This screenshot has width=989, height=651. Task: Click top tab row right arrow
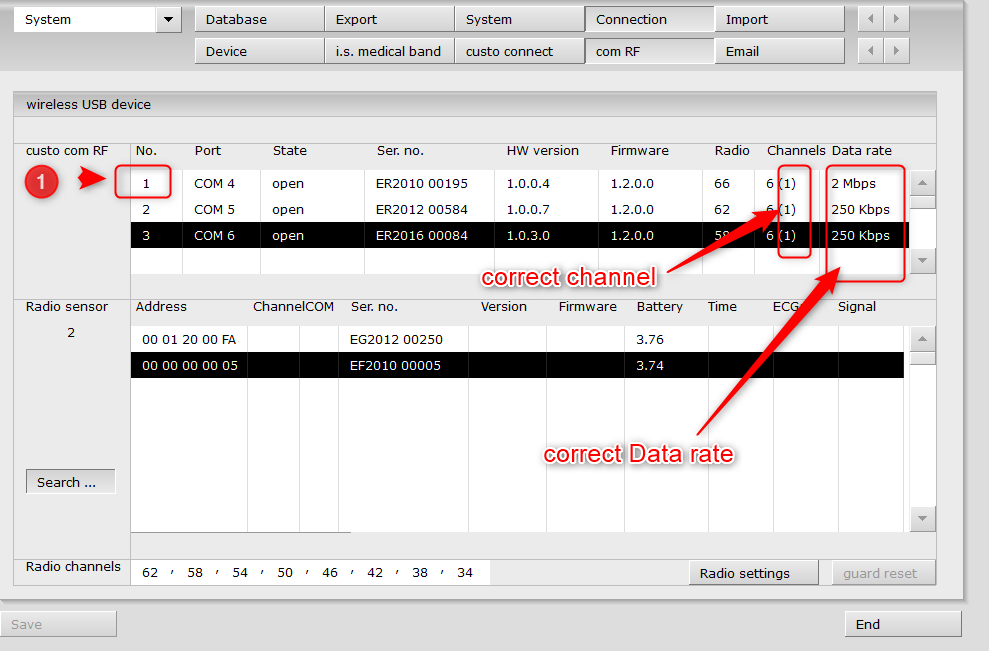pyautogui.click(x=897, y=19)
